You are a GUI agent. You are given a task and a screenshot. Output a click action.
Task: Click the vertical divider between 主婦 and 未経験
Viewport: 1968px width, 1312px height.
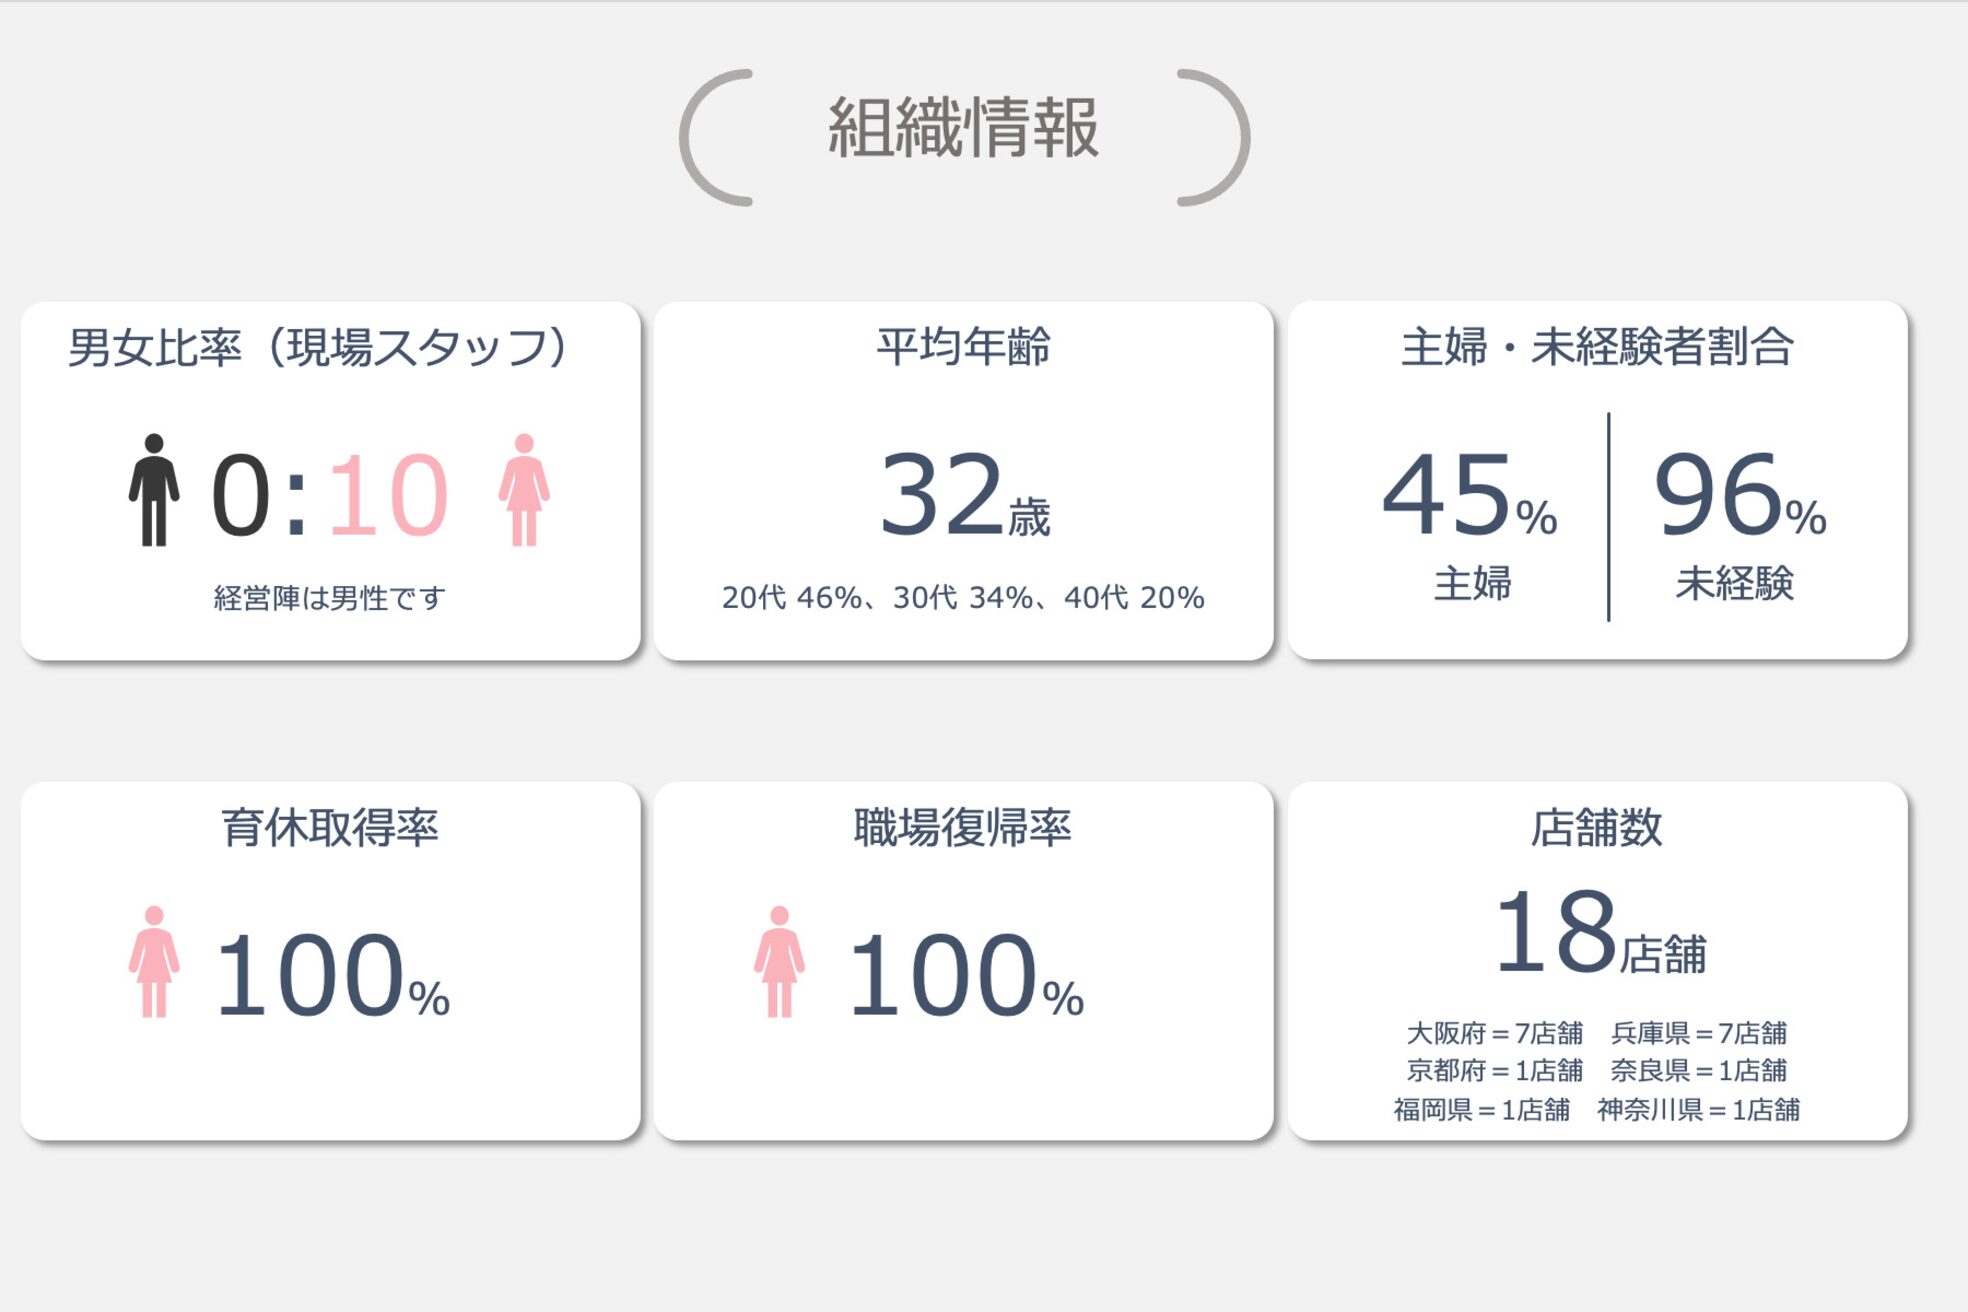point(1608,516)
